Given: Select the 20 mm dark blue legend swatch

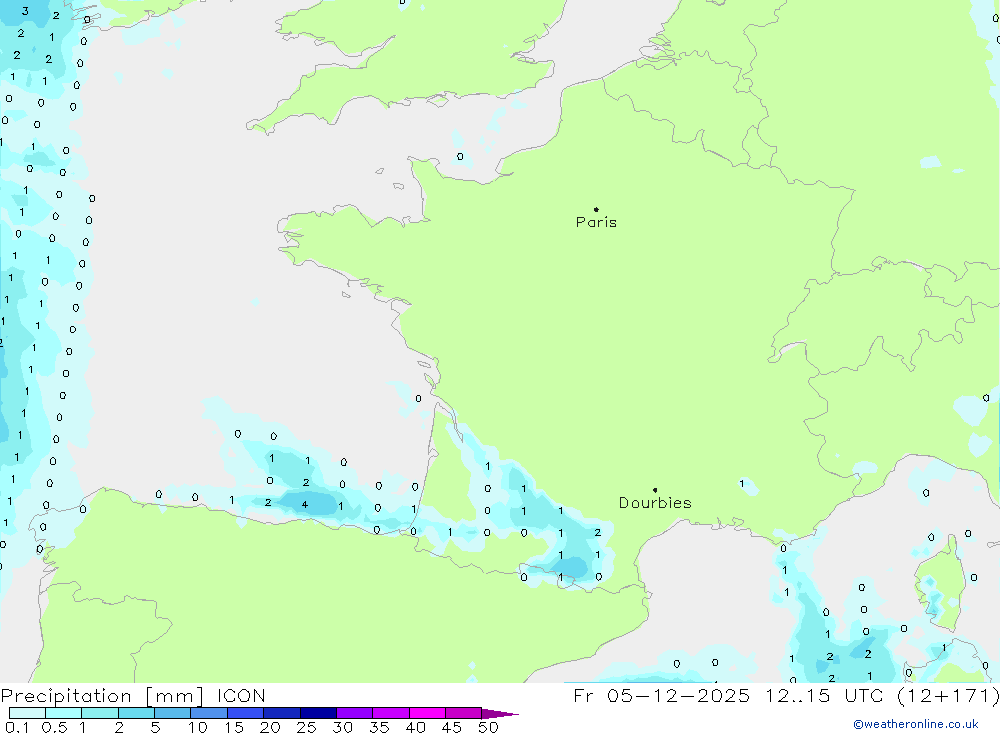Looking at the screenshot, I should [x=282, y=713].
